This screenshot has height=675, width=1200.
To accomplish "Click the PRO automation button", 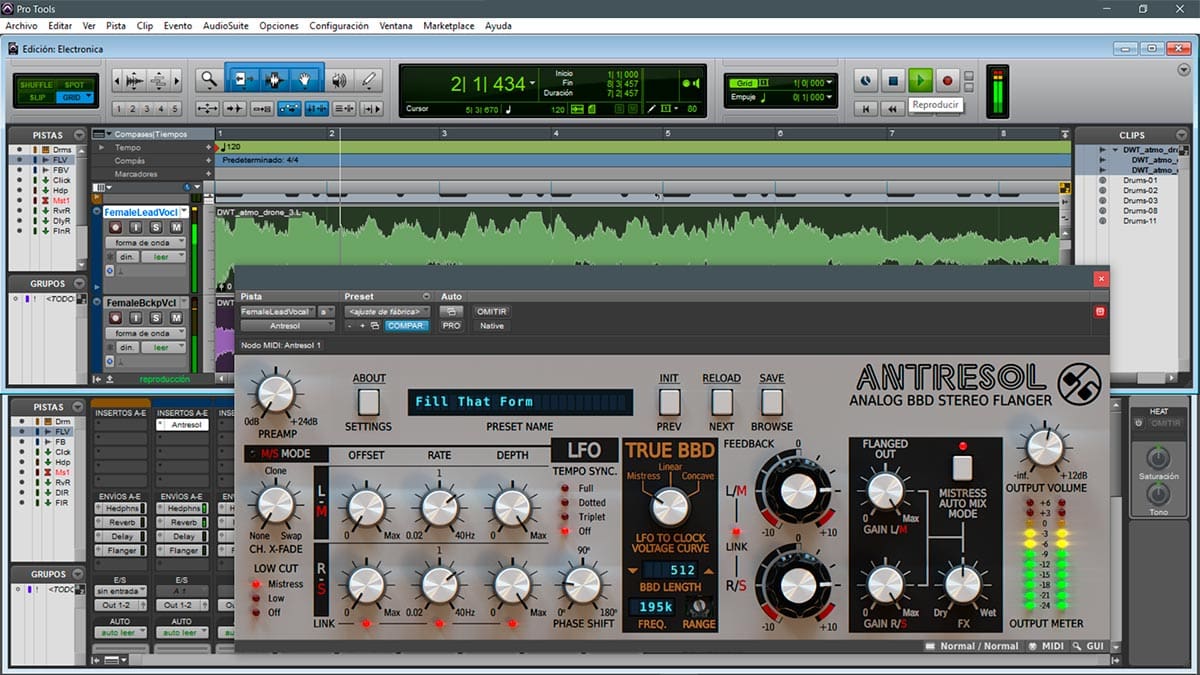I will pos(451,326).
